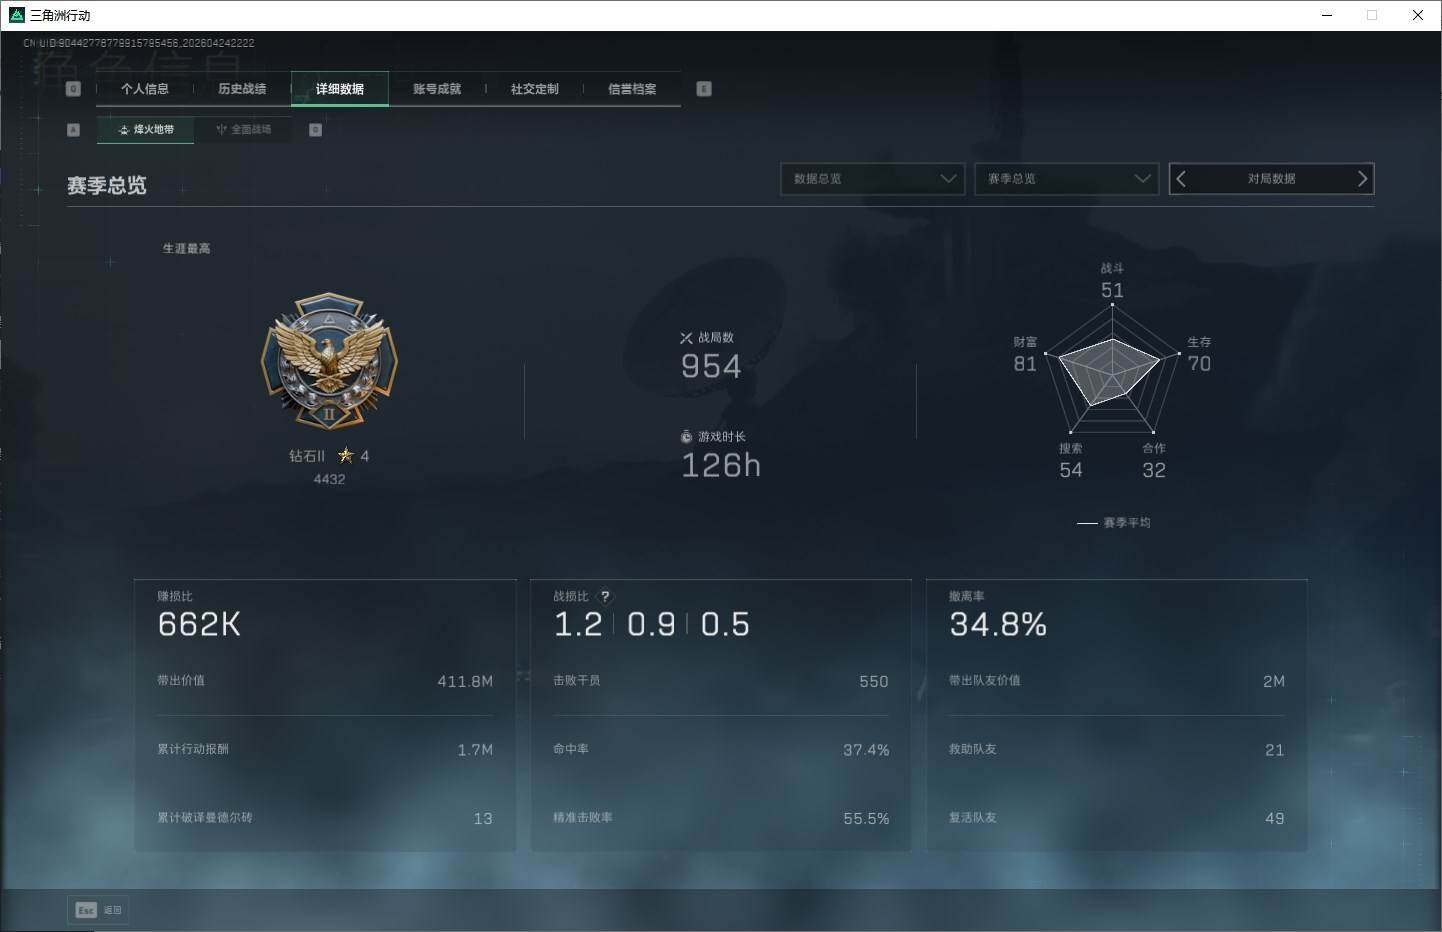Open the 战损比 question mark help
The height and width of the screenshot is (932, 1442).
click(605, 596)
